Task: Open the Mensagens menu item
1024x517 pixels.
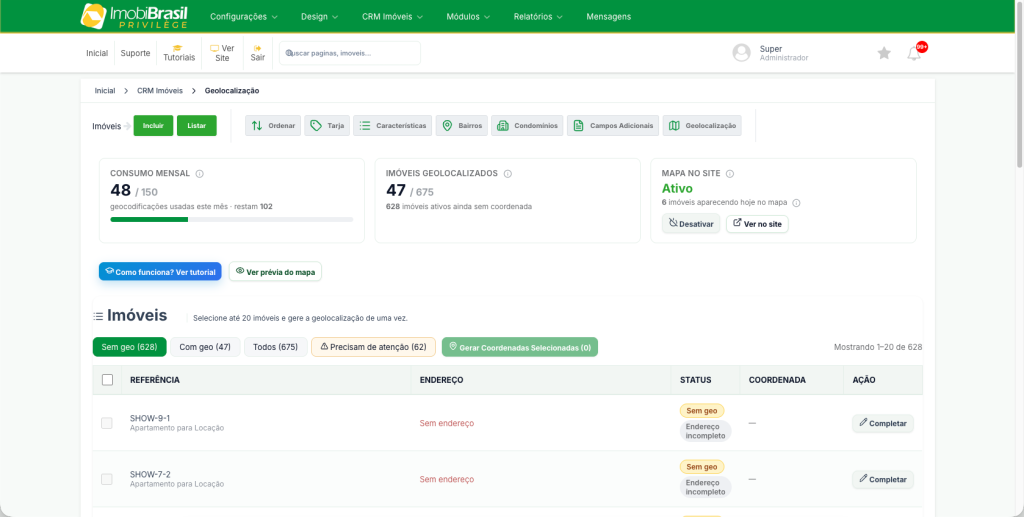Action: [x=609, y=17]
